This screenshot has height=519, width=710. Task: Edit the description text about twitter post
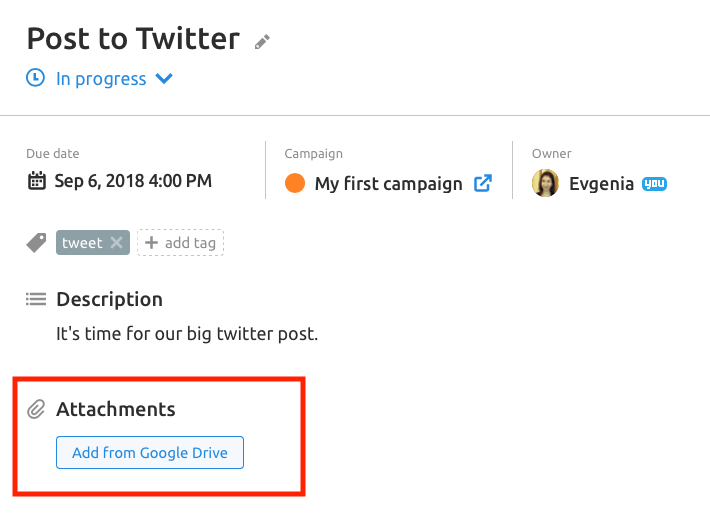[x=187, y=334]
